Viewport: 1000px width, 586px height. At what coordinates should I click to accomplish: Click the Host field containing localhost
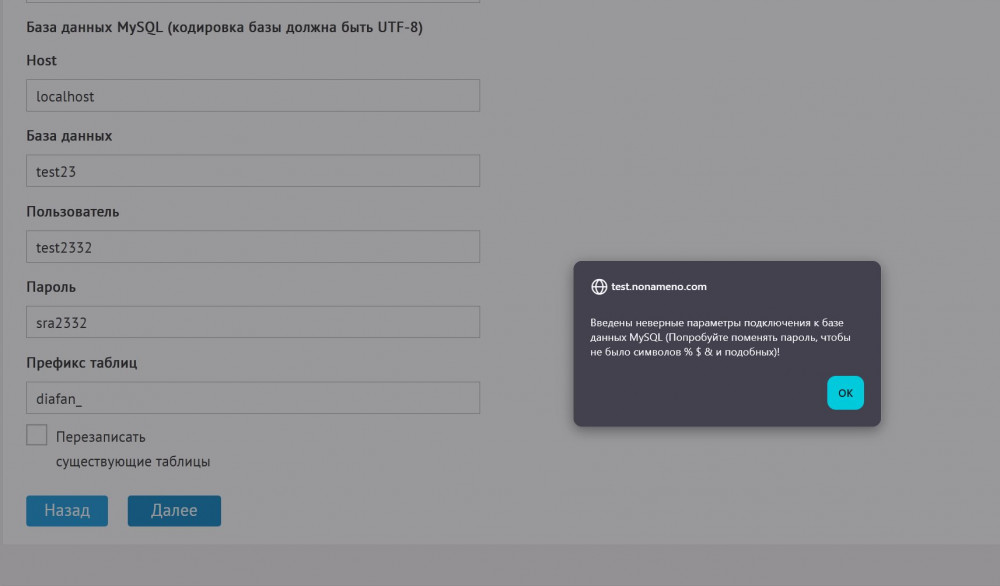click(253, 96)
